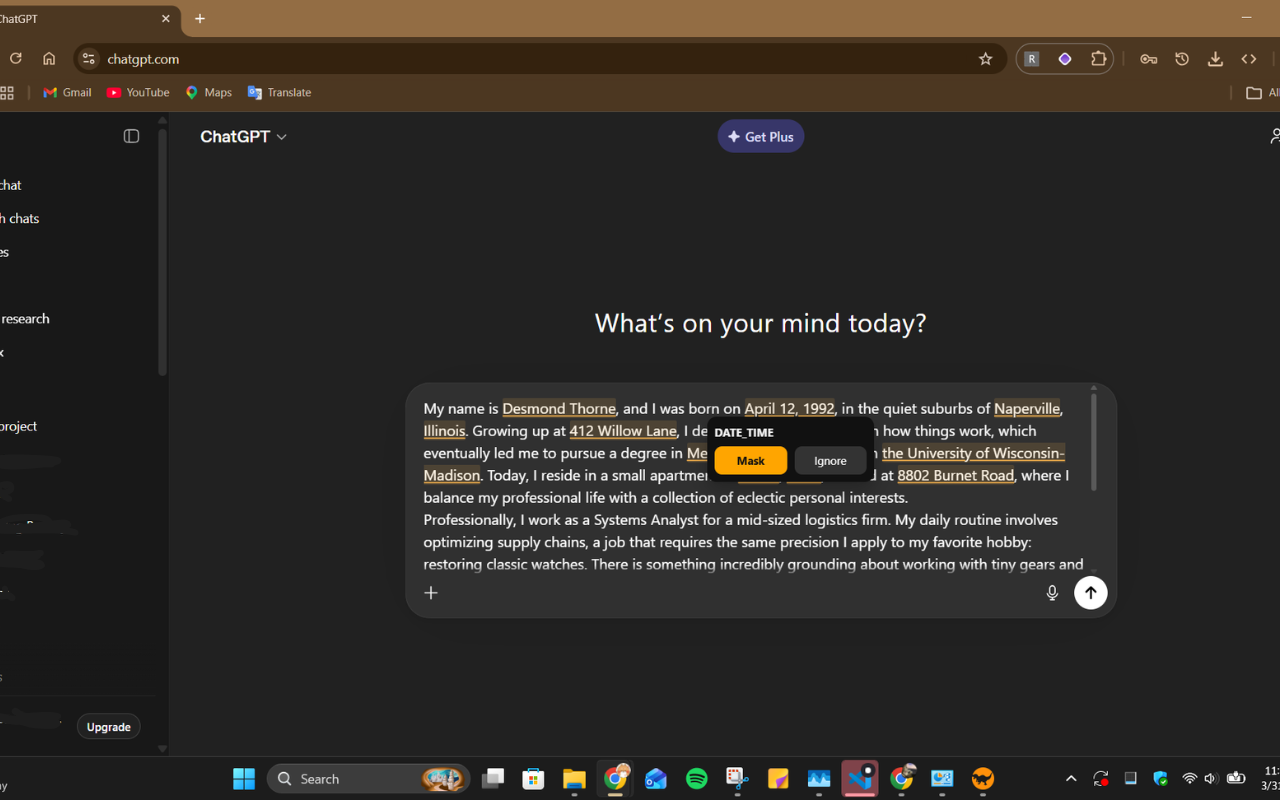
Task: Open the project item in sidebar
Action: (19, 426)
